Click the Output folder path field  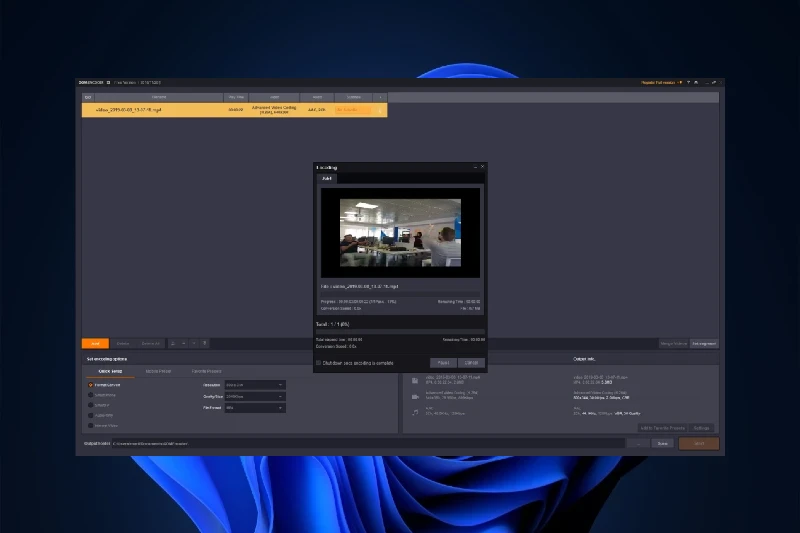(368, 443)
